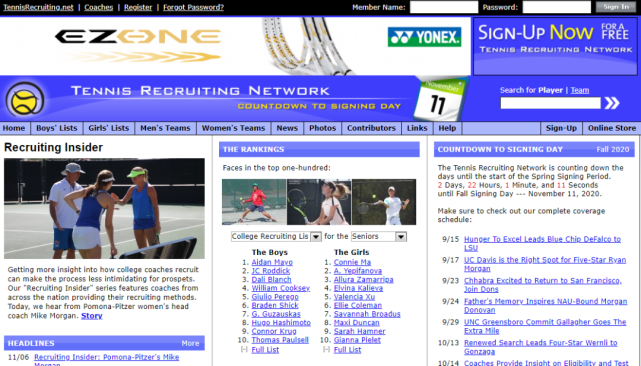Open Valencia Xu player link

click(354, 297)
